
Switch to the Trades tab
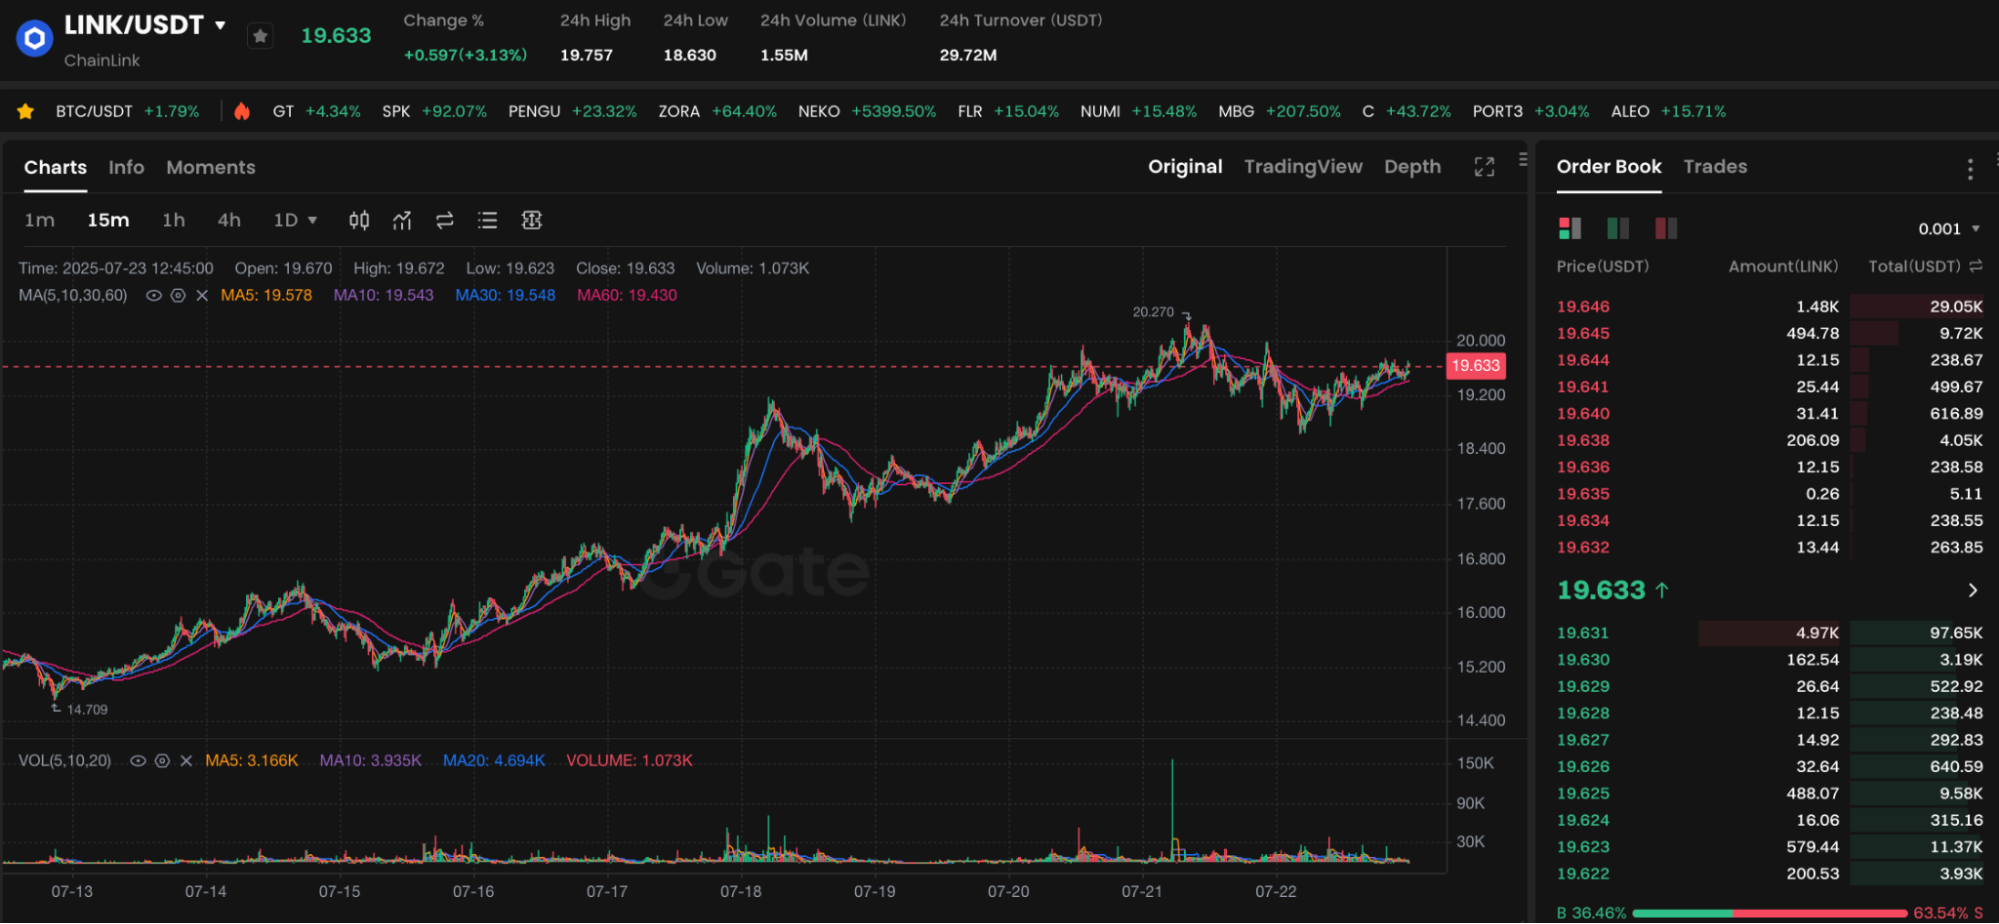pos(1715,166)
